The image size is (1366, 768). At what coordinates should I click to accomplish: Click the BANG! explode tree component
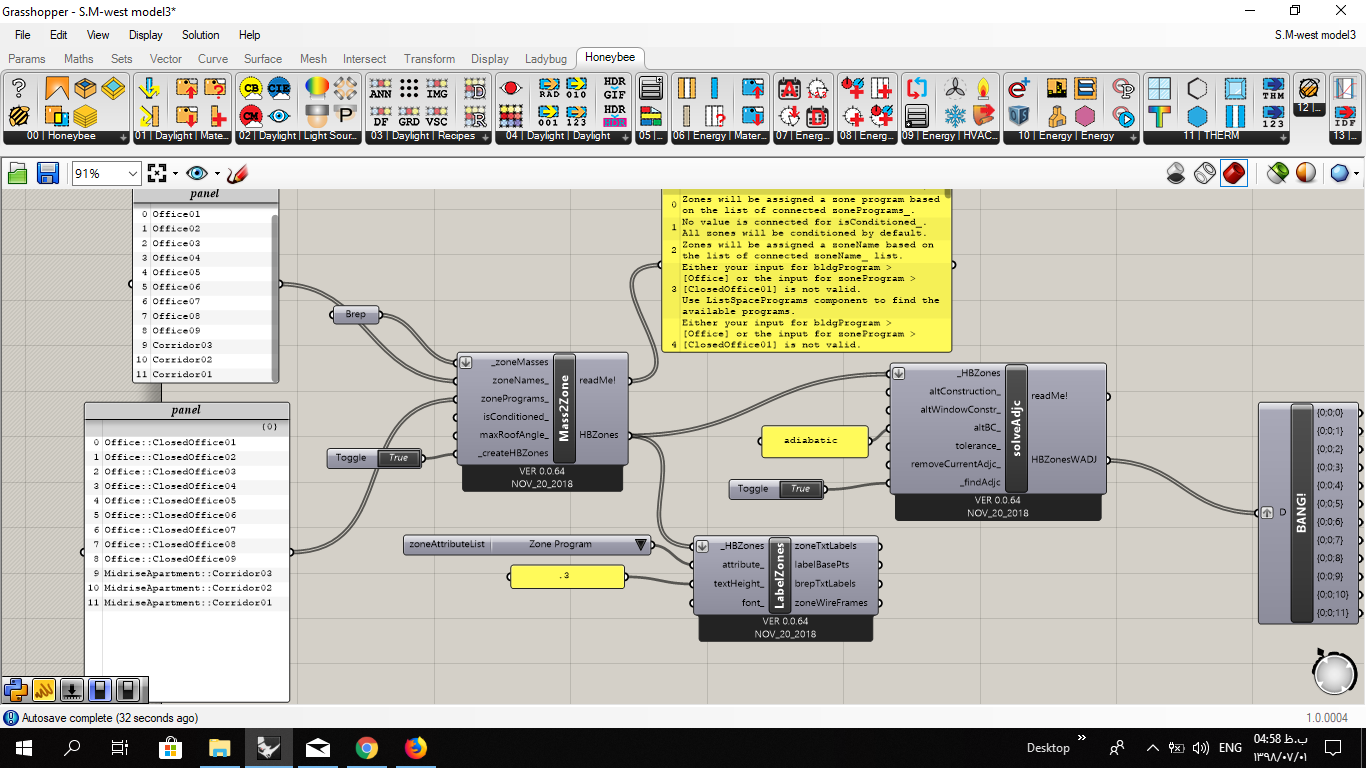click(x=1302, y=513)
